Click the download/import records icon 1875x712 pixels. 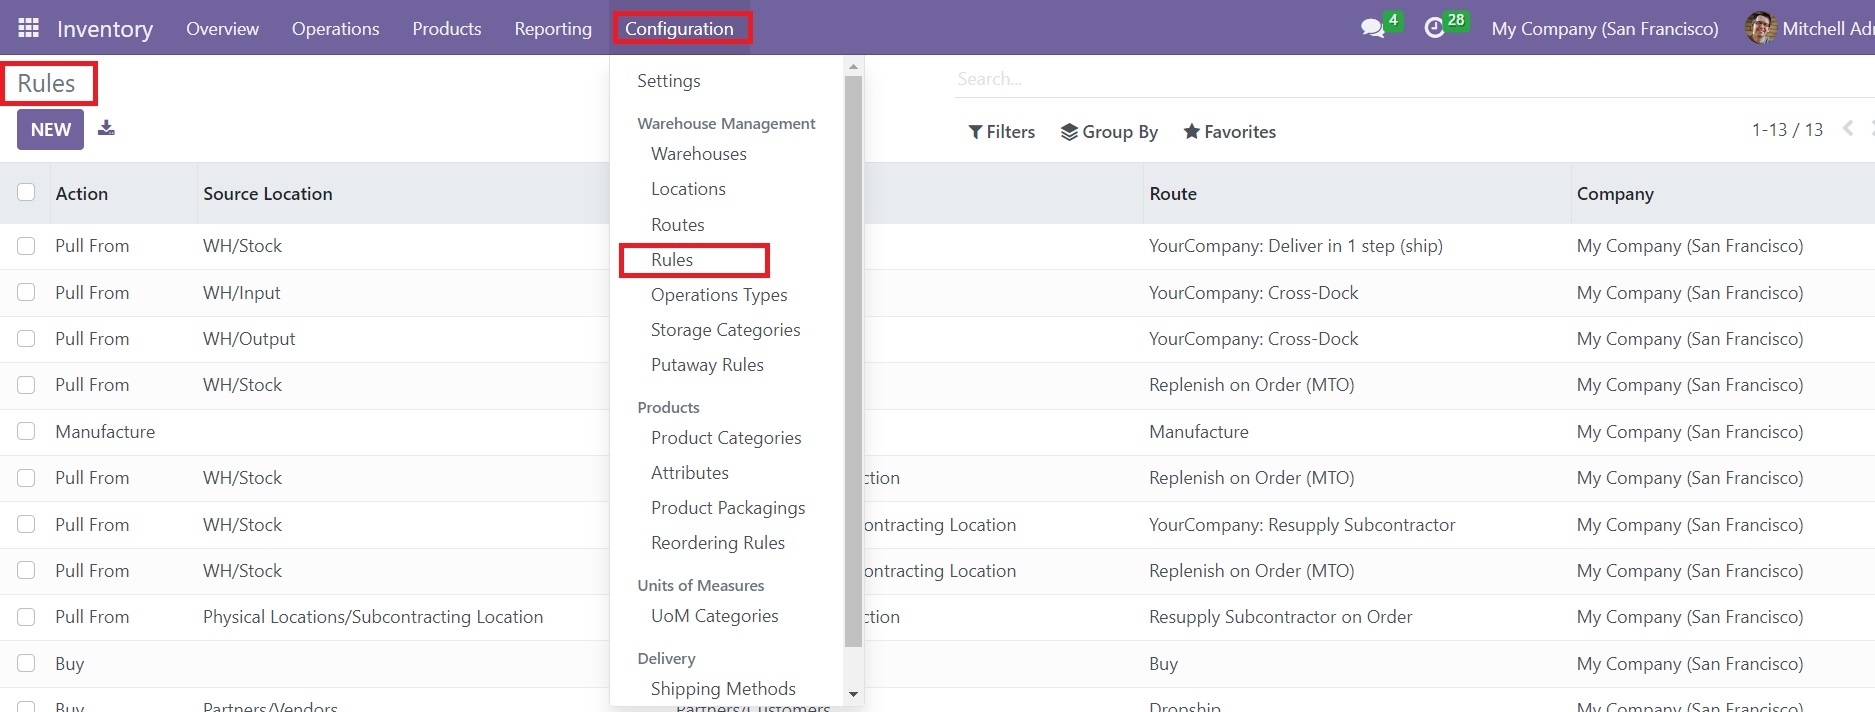(x=106, y=128)
